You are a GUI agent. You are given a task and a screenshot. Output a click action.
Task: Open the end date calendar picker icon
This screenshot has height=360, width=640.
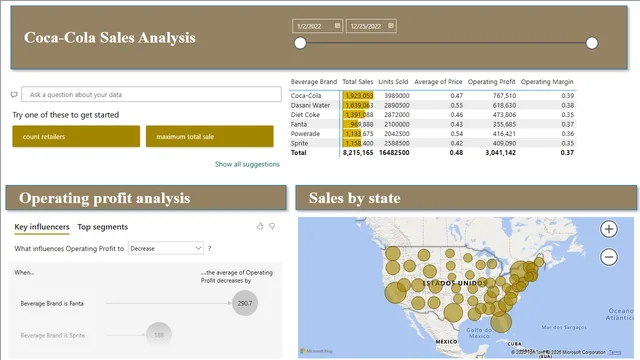391,26
